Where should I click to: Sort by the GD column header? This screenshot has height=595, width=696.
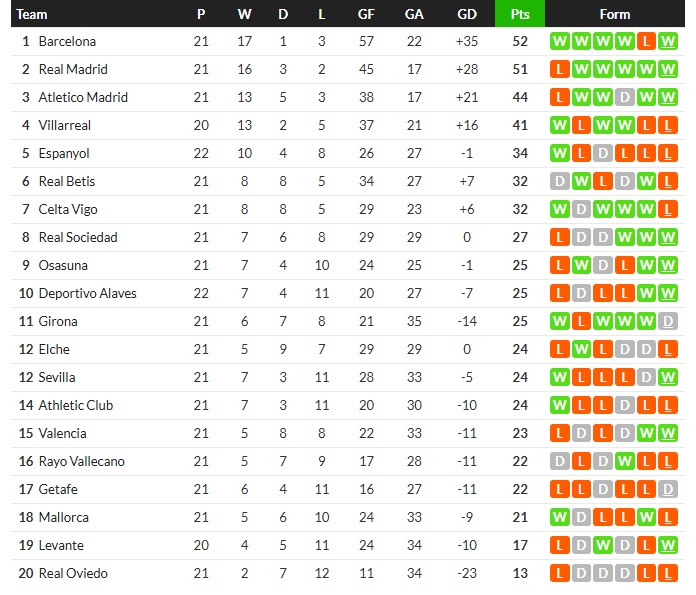(466, 14)
